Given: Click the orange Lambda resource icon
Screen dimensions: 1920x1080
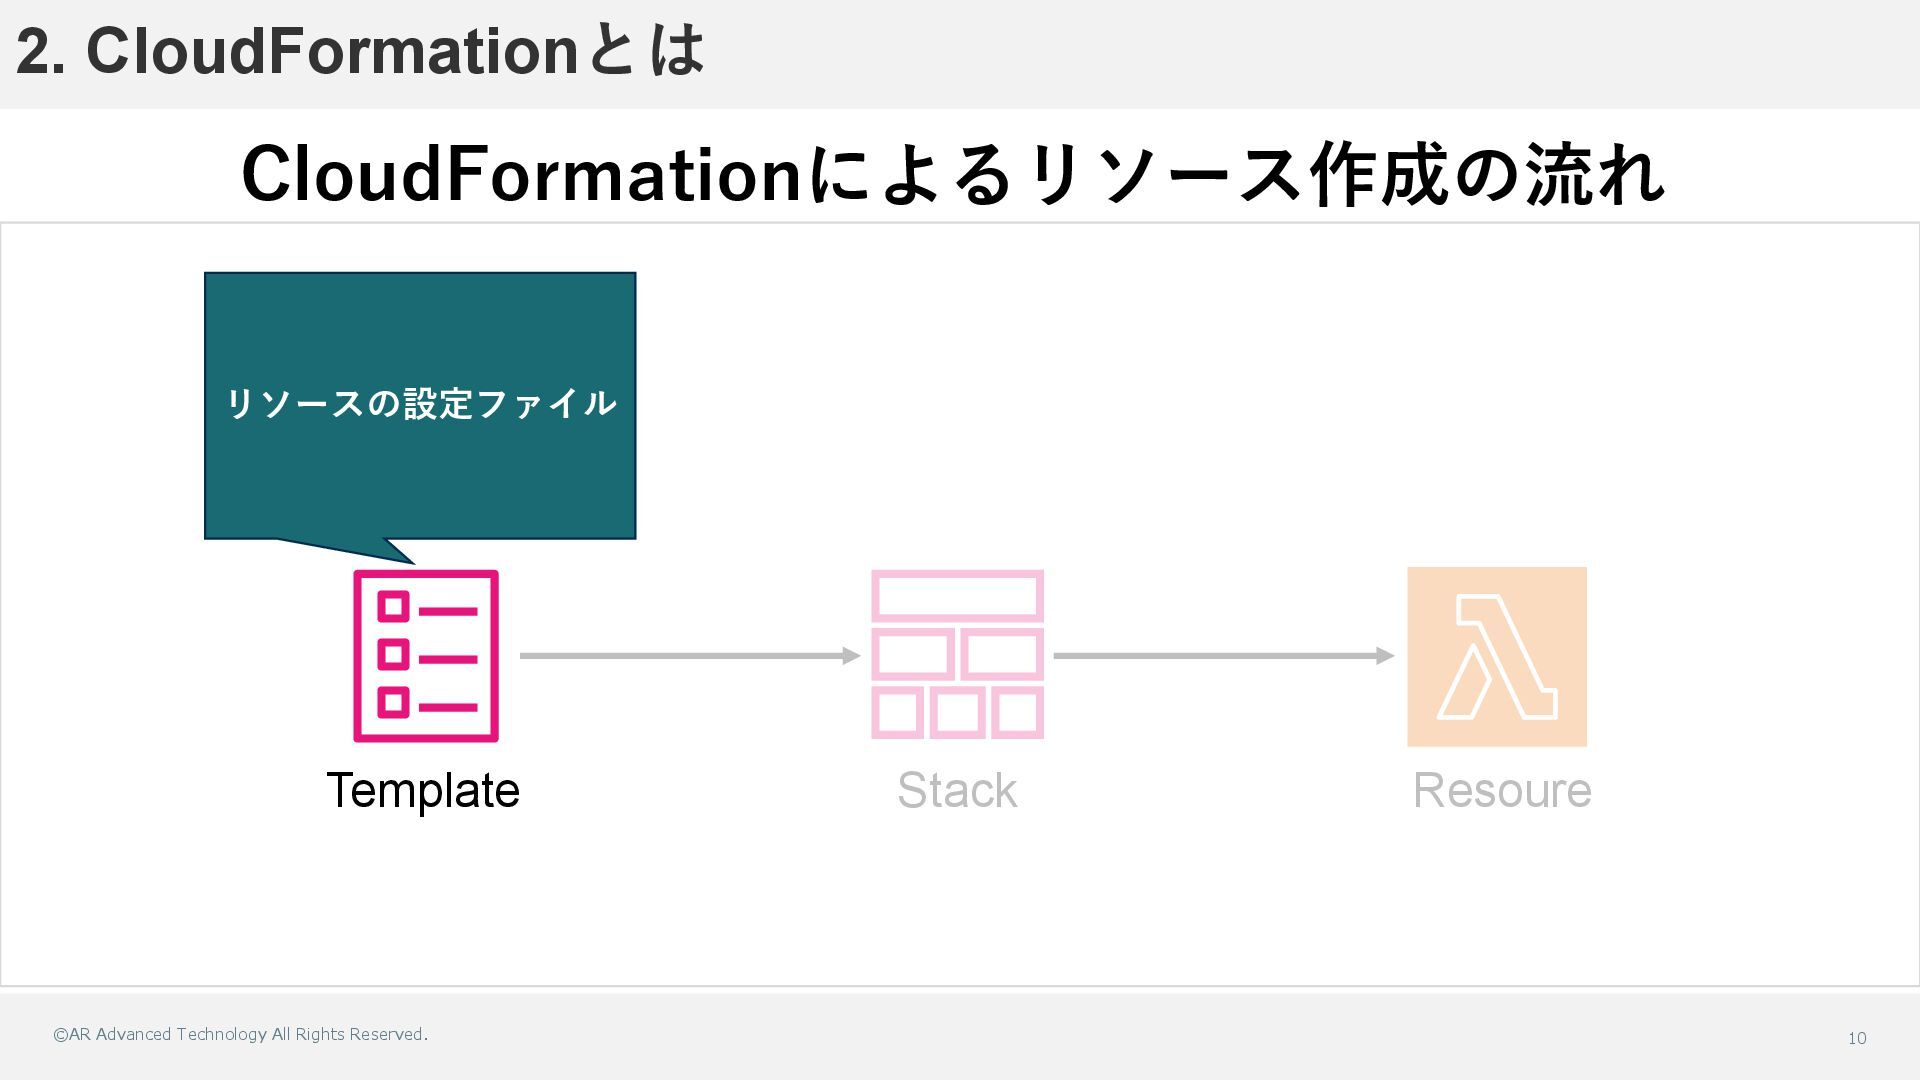Looking at the screenshot, I should click(1496, 656).
